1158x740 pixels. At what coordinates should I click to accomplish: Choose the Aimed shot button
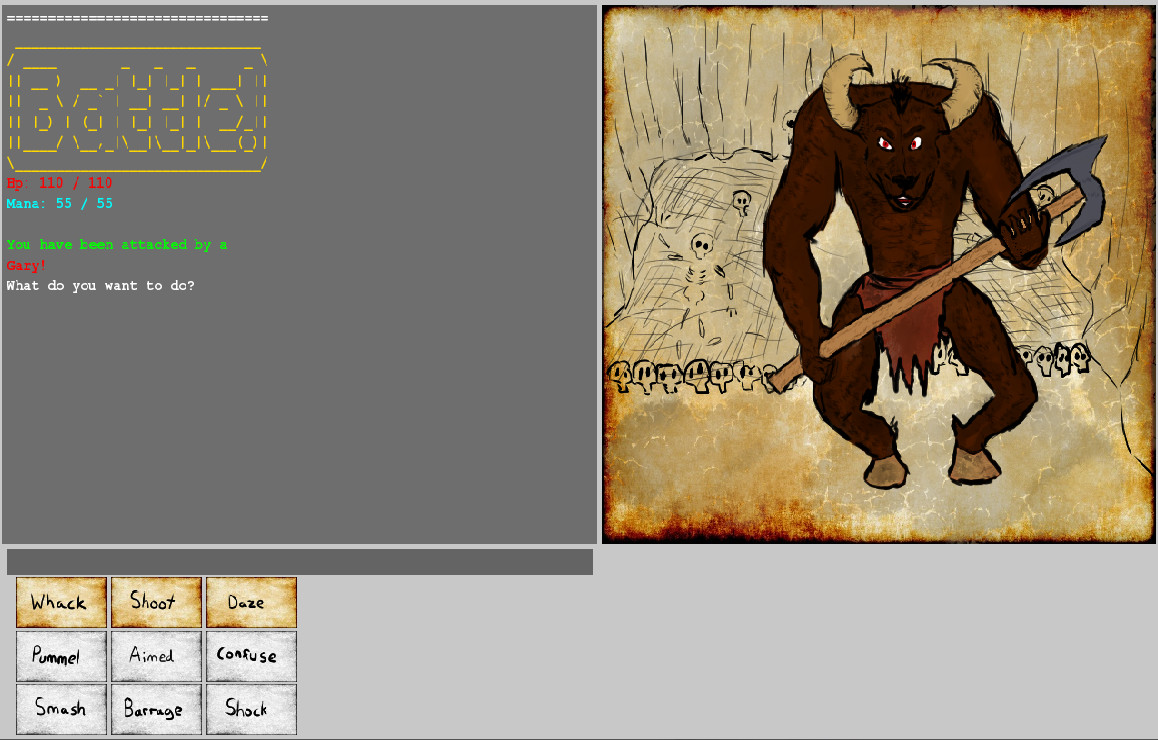(156, 656)
